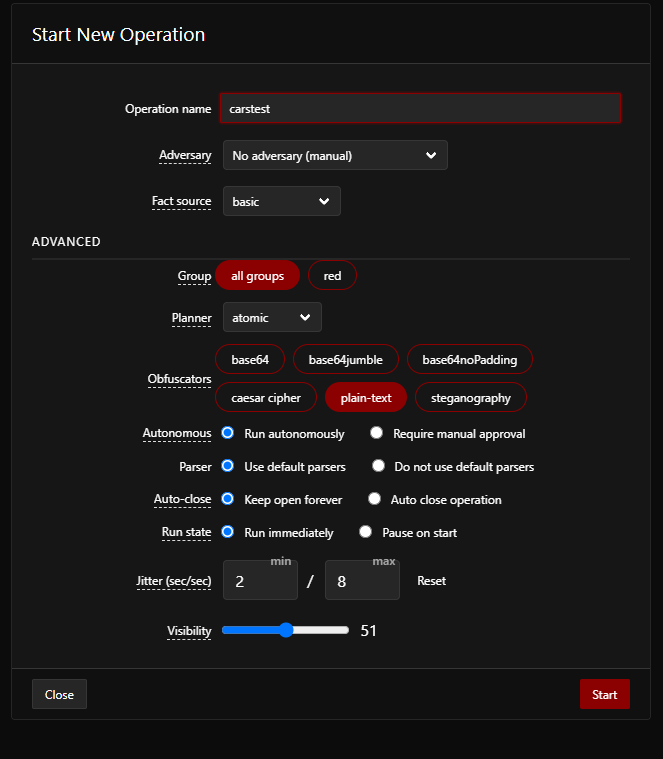Select the plain-text obfuscator
Viewport: 663px width, 759px height.
(366, 397)
